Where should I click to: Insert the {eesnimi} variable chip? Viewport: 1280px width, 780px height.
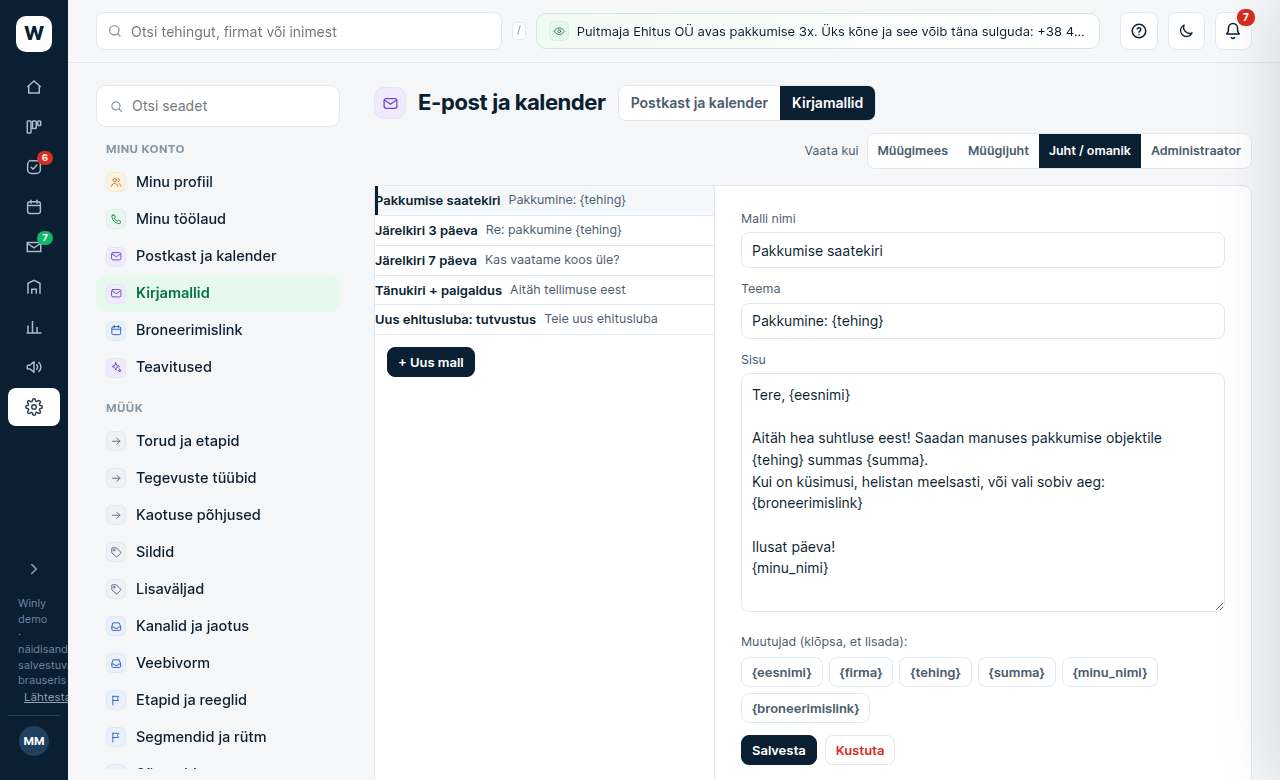(x=782, y=672)
